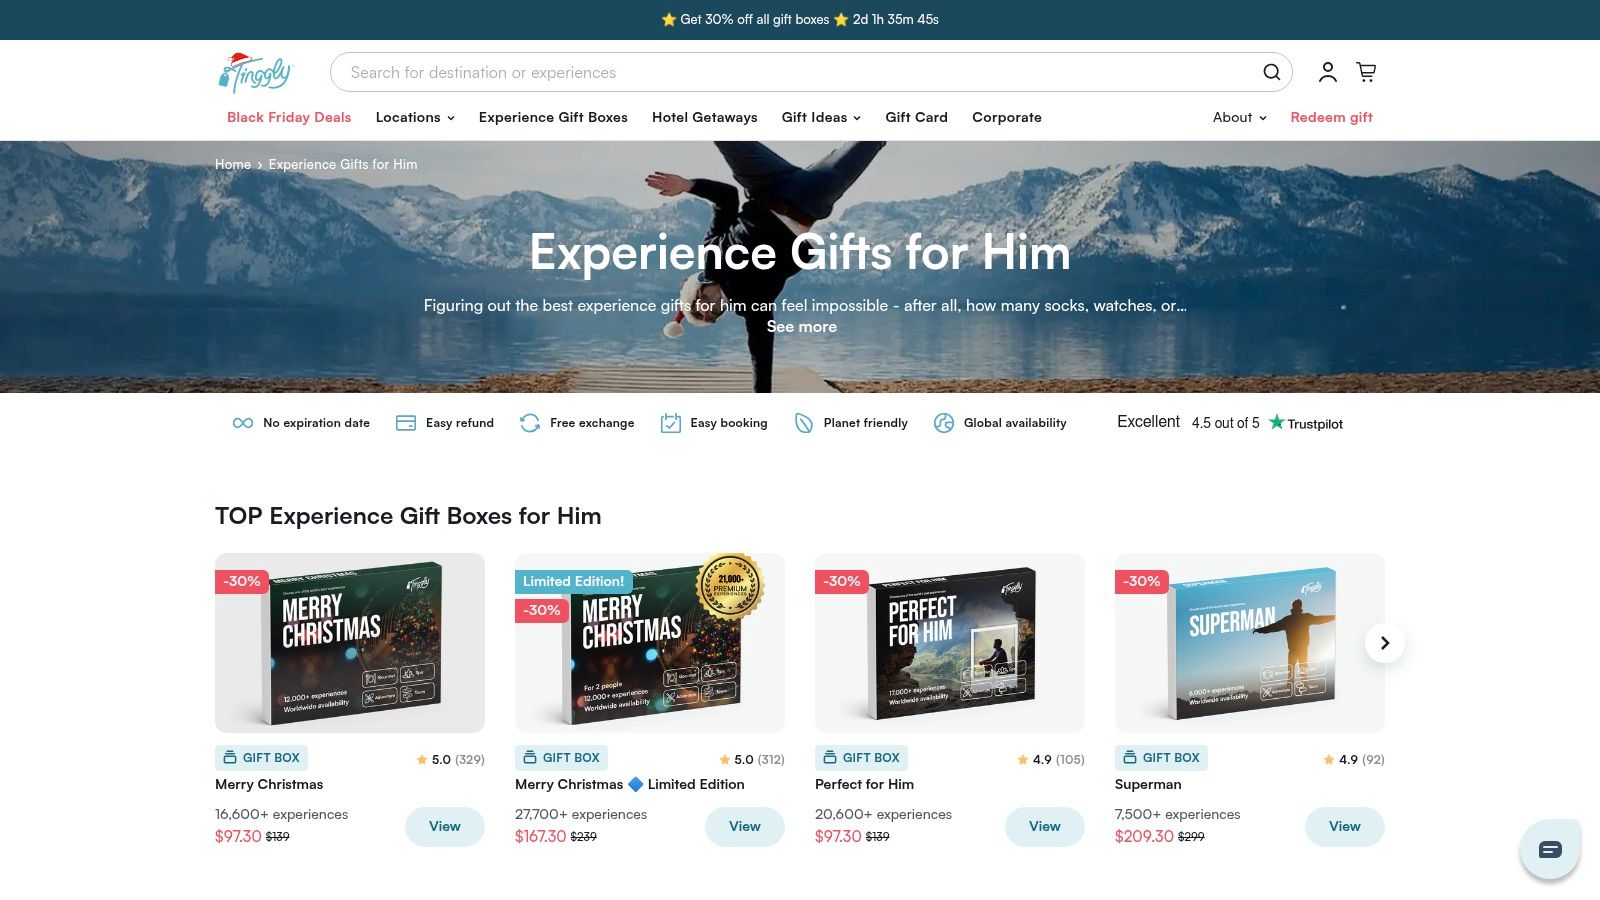The image size is (1600, 900).
Task: Click the Trustpilot rating badge
Action: [x=1230, y=423]
